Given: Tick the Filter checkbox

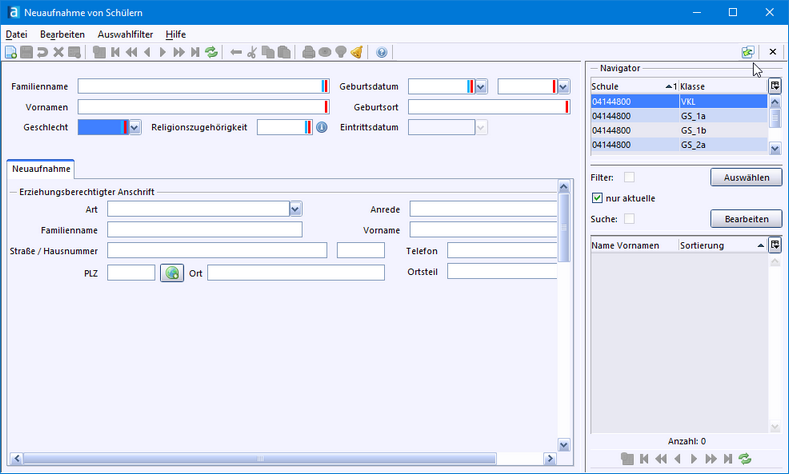Looking at the screenshot, I should [x=629, y=177].
